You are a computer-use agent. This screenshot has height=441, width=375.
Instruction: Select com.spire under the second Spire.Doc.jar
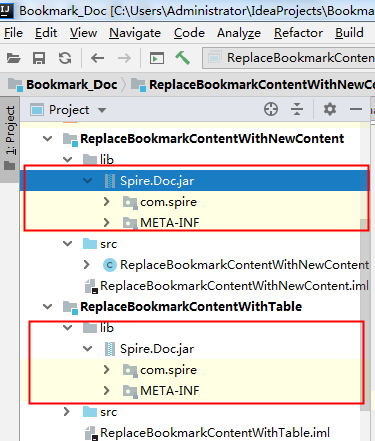tap(168, 370)
